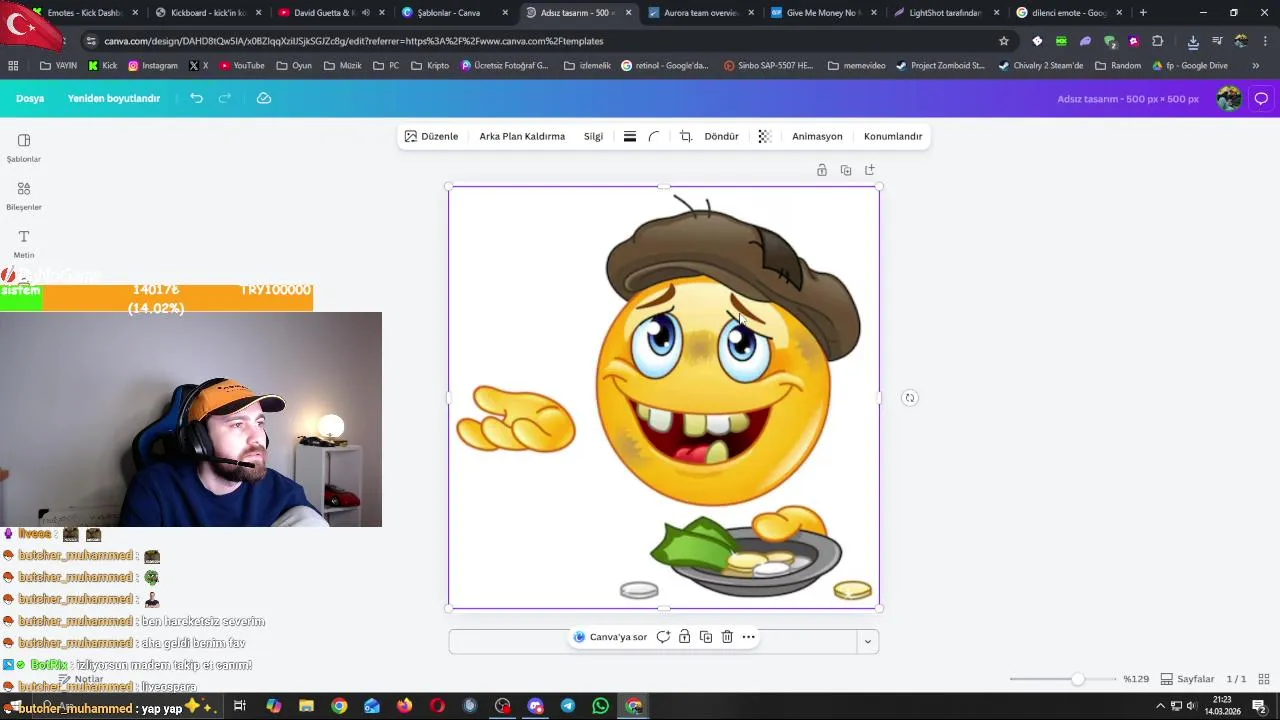This screenshot has width=1280, height=720.
Task: Open border style lines icon
Action: [630, 136]
